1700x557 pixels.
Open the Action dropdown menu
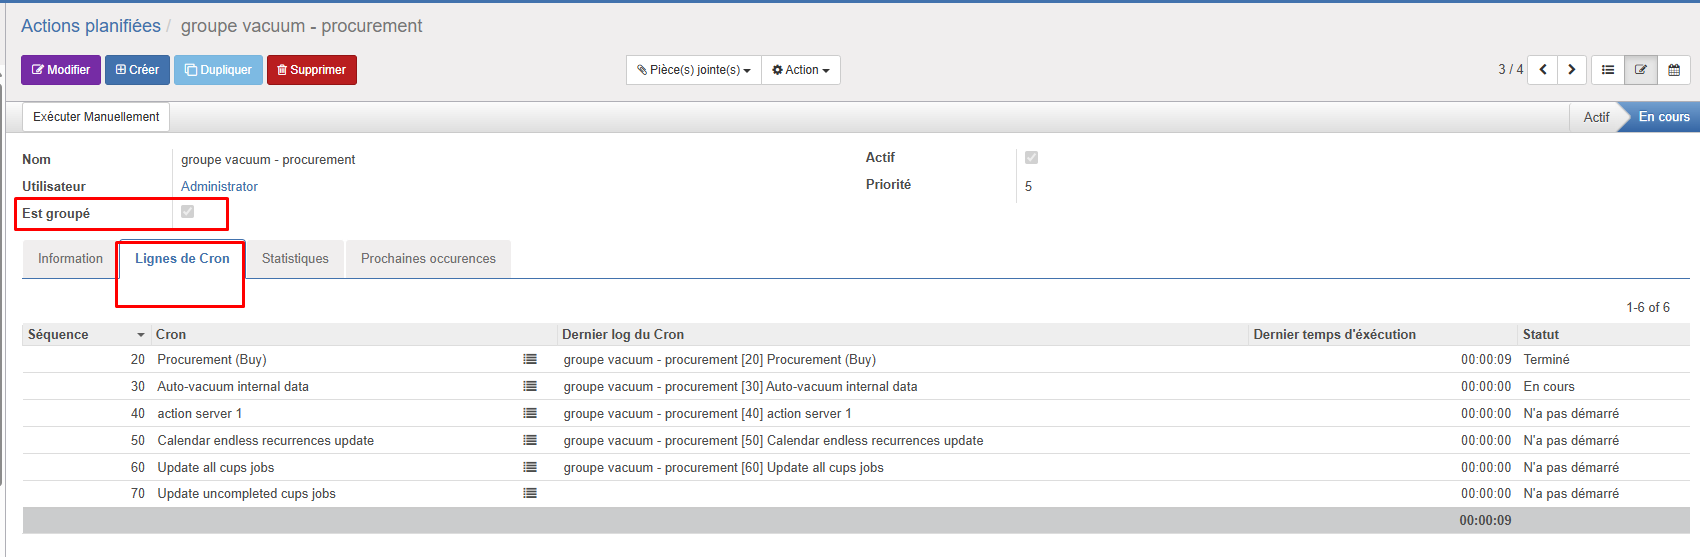tap(801, 70)
